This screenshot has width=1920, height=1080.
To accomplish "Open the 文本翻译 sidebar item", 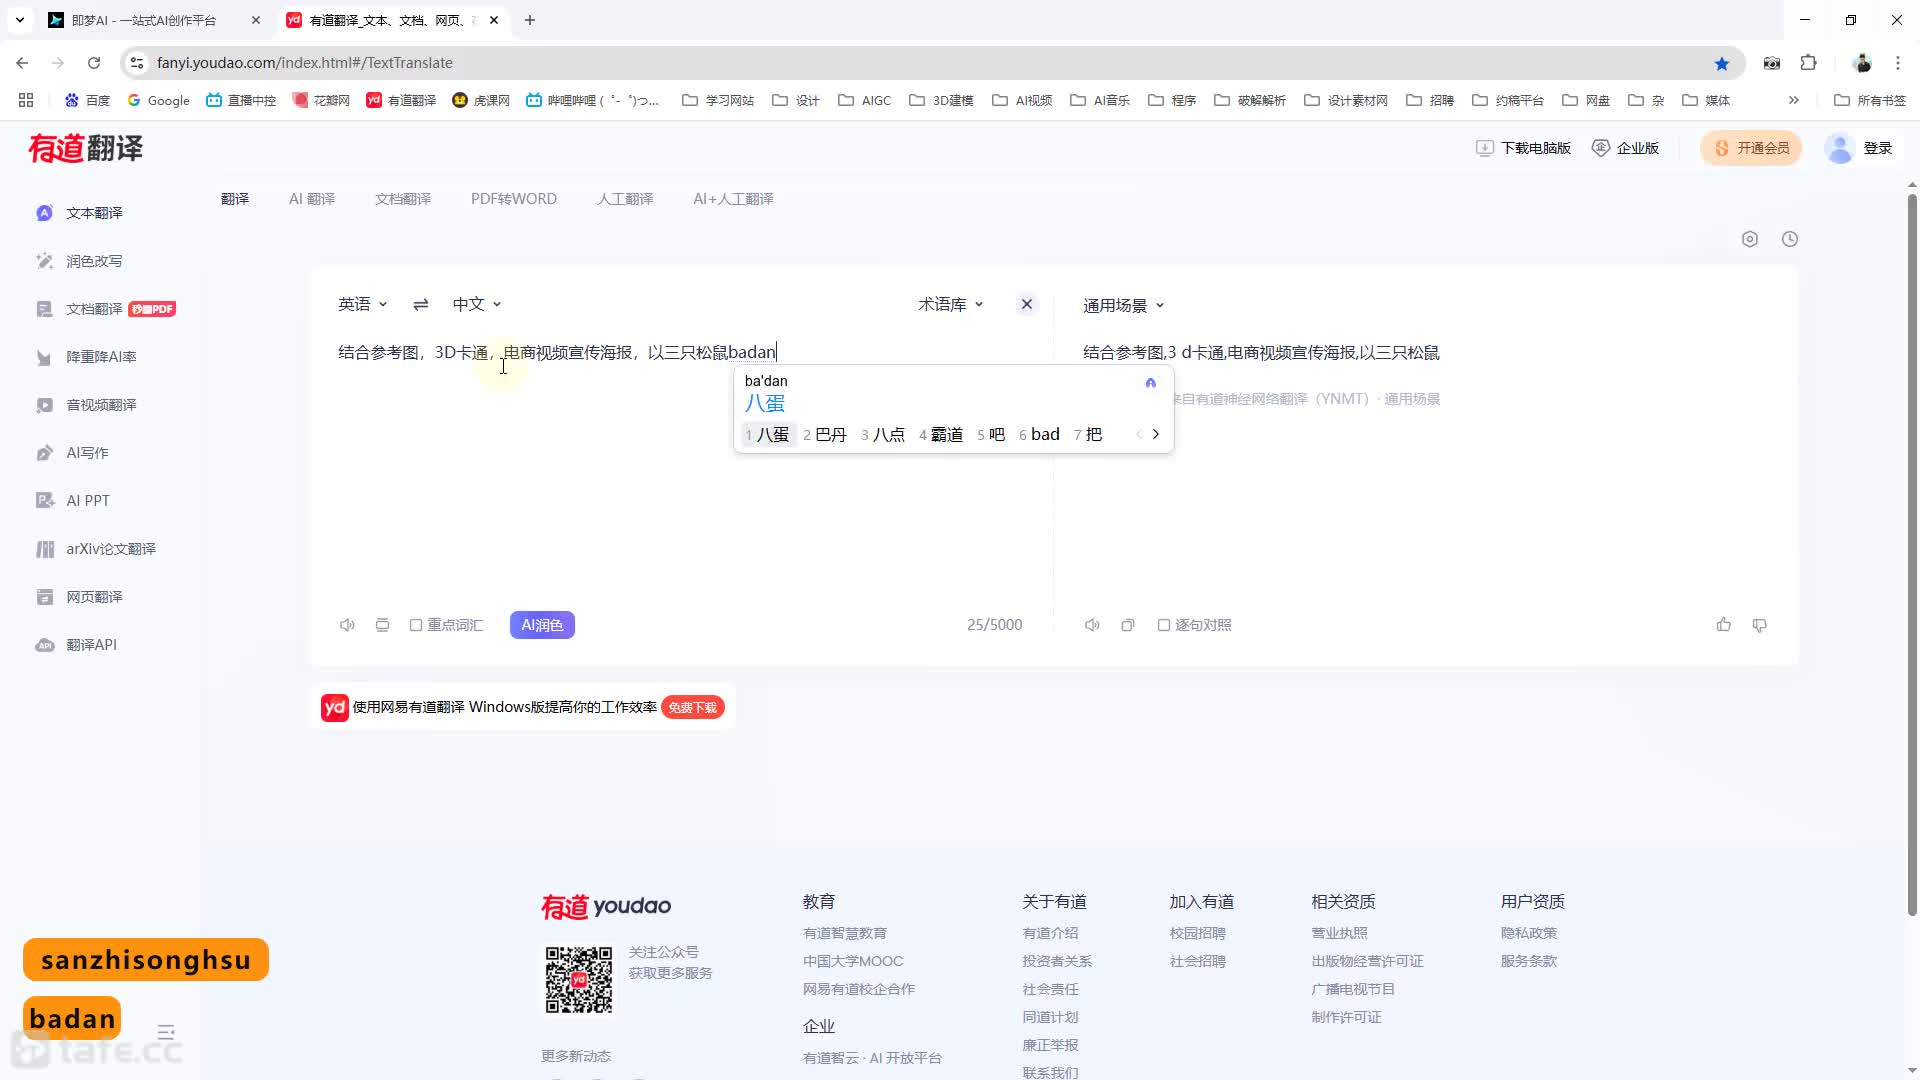I will 80,213.
